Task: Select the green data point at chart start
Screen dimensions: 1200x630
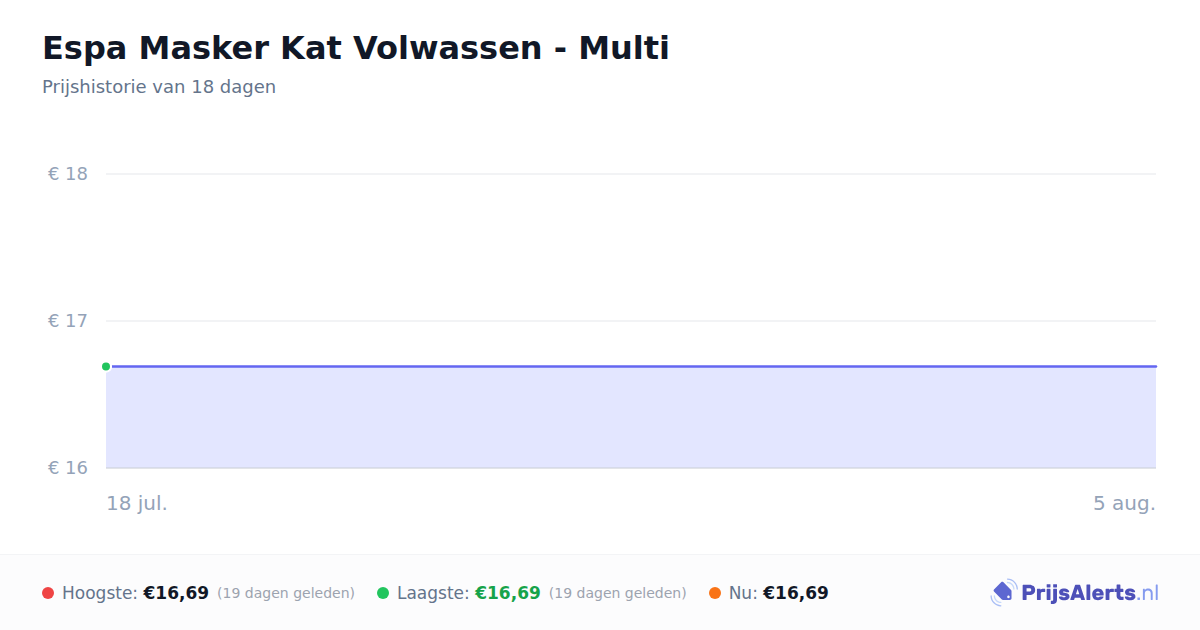Action: [x=106, y=366]
